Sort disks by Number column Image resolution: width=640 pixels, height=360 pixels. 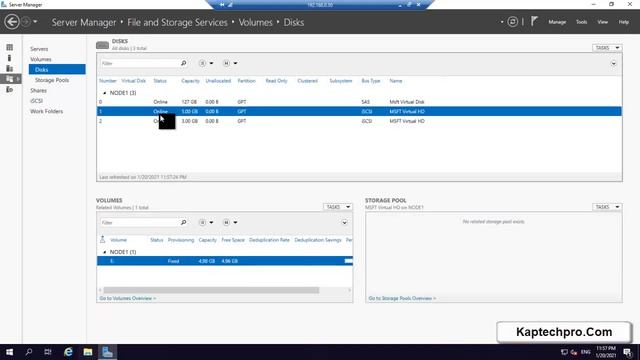[108, 81]
